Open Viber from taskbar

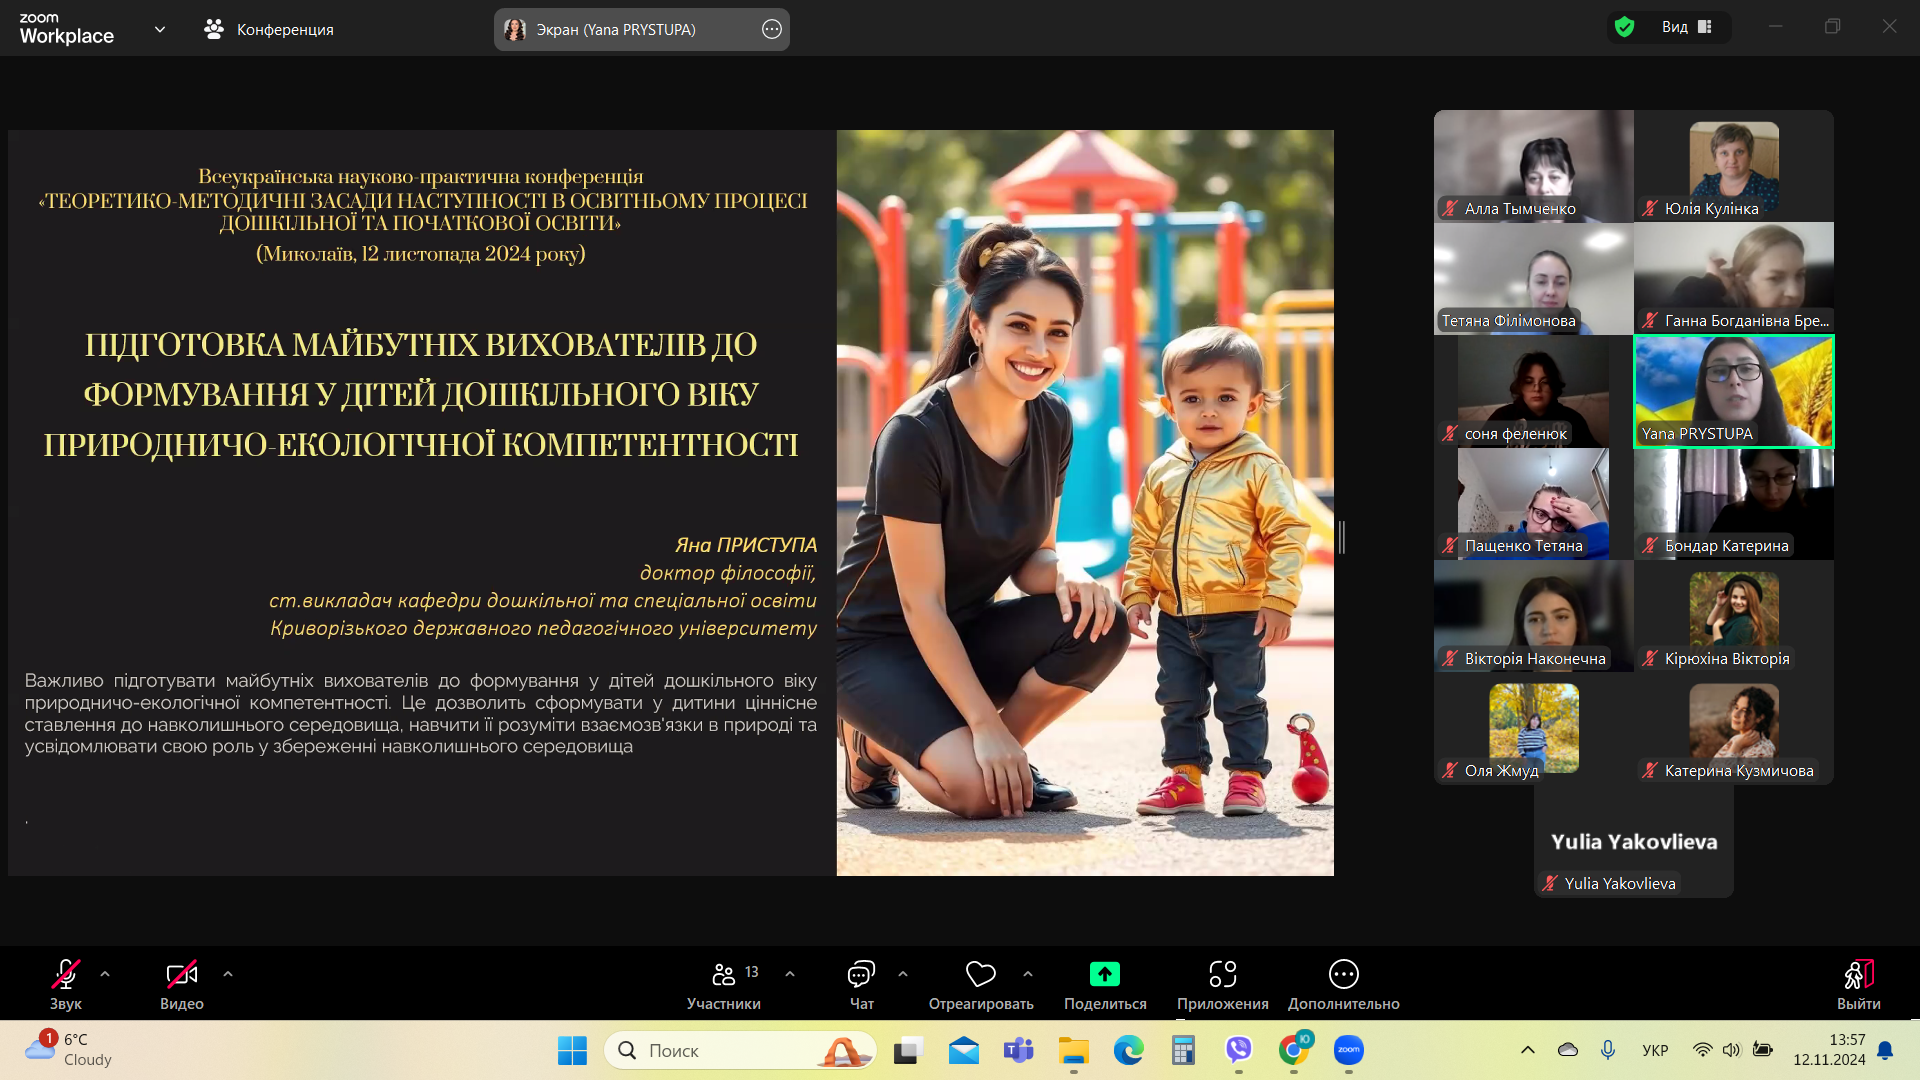(x=1239, y=1050)
